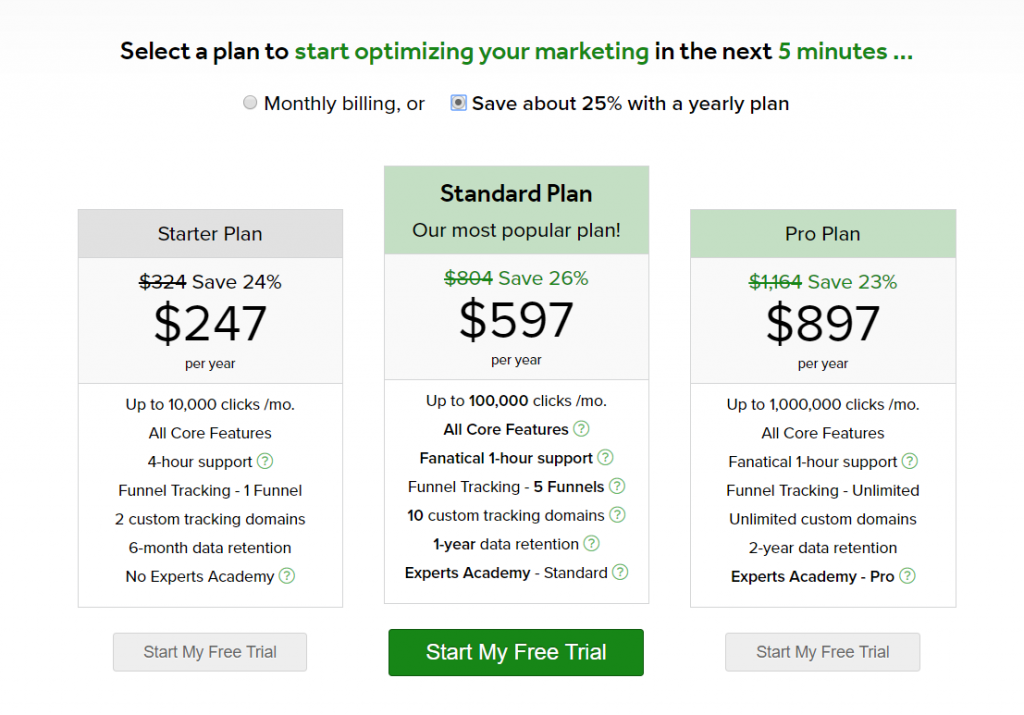Select the yearly plan radio button

tap(458, 103)
